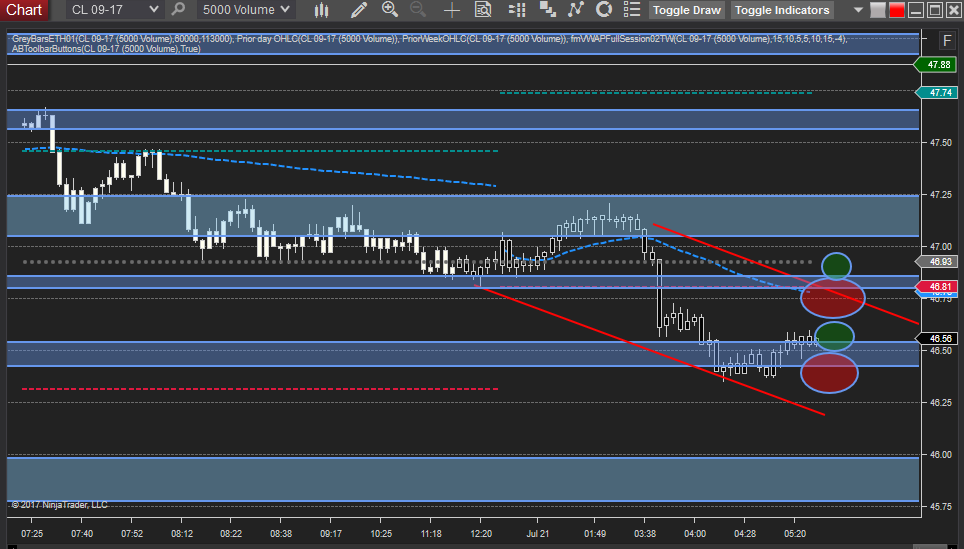Click the Toggle Draw button
Viewport: 964px width, 549px height.
tap(687, 10)
